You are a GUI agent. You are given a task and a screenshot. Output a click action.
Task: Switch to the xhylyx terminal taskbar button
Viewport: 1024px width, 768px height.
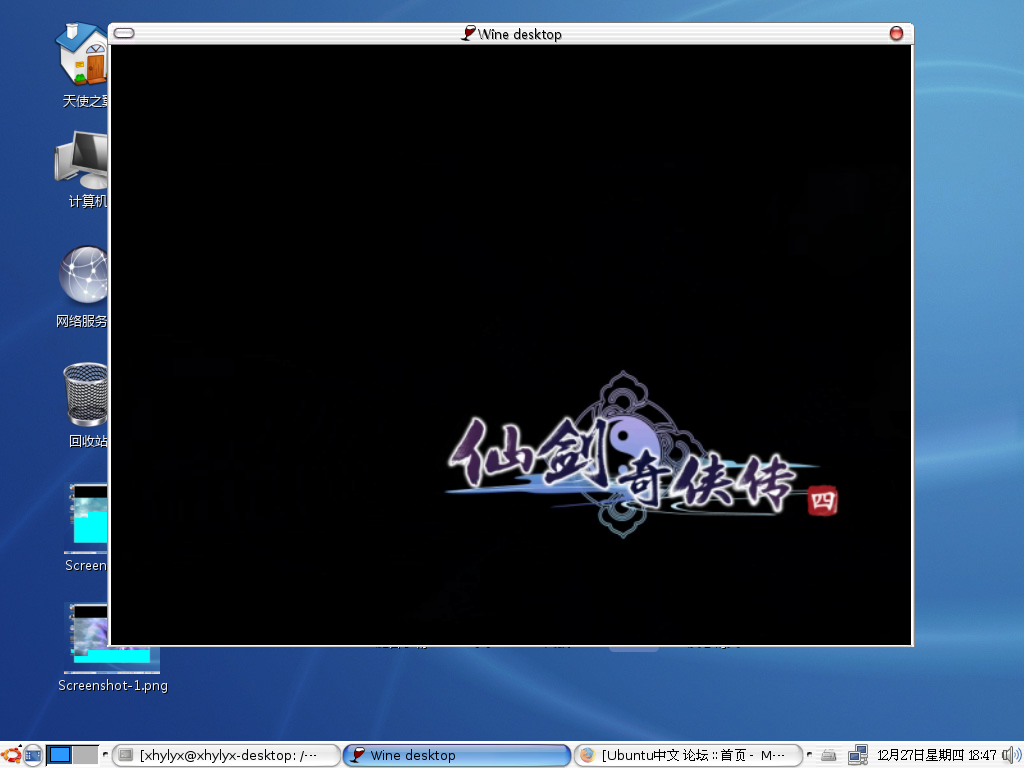point(226,756)
